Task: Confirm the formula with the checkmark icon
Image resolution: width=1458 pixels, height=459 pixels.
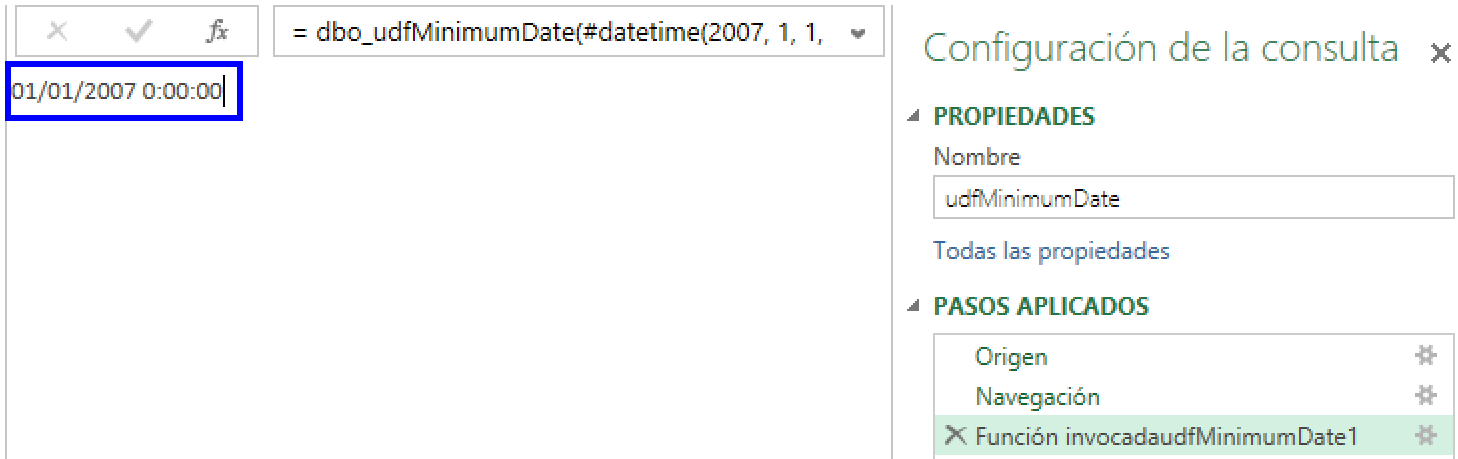Action: [x=137, y=32]
